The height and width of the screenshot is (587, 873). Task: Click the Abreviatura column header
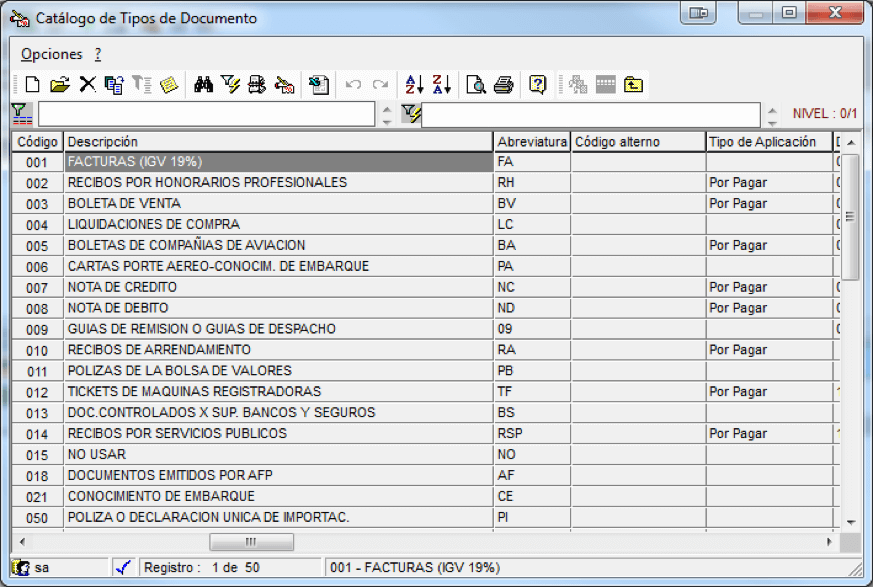click(532, 142)
